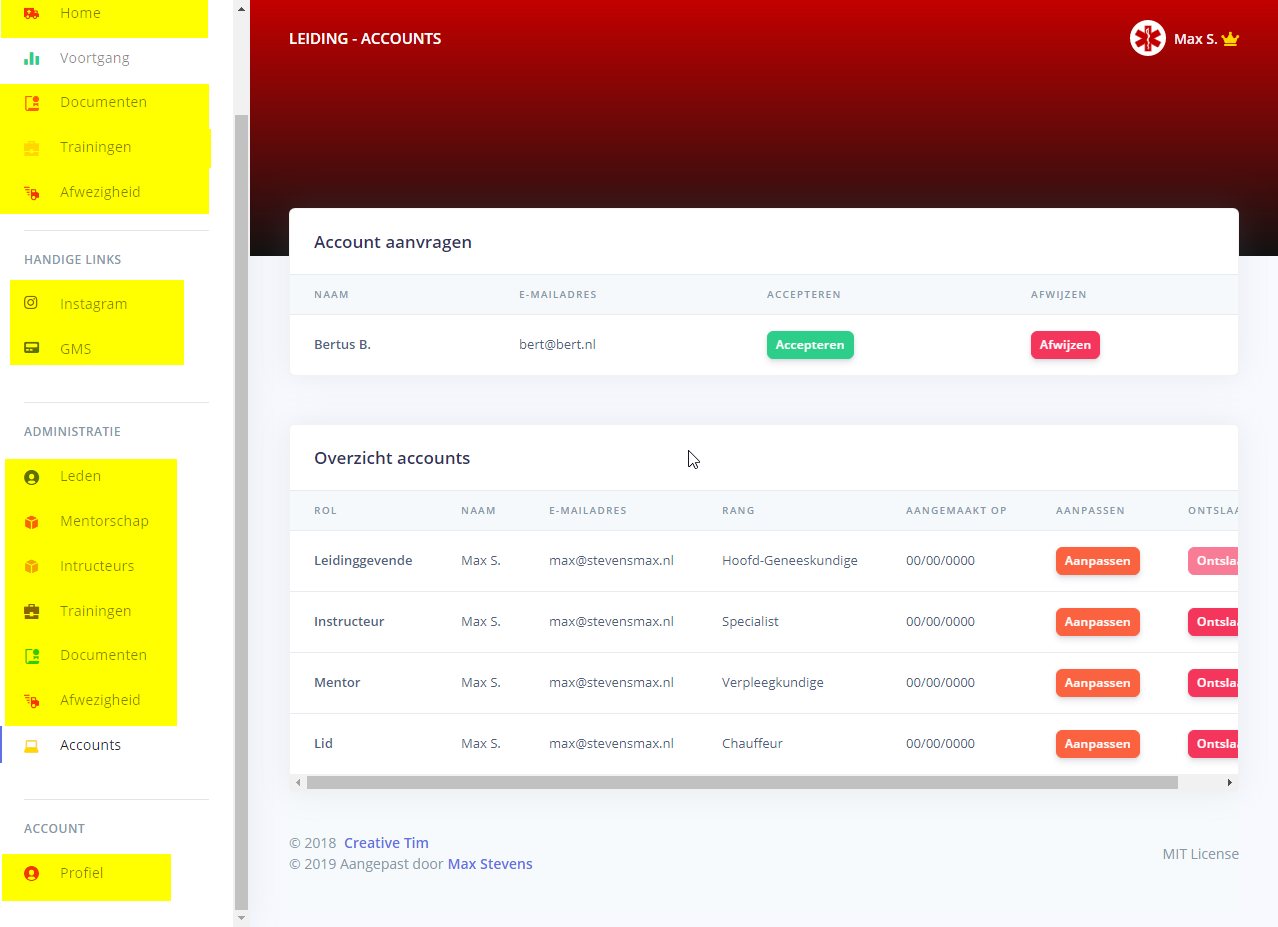
Task: Click the accounts table horizontal scrollbar
Action: (741, 783)
